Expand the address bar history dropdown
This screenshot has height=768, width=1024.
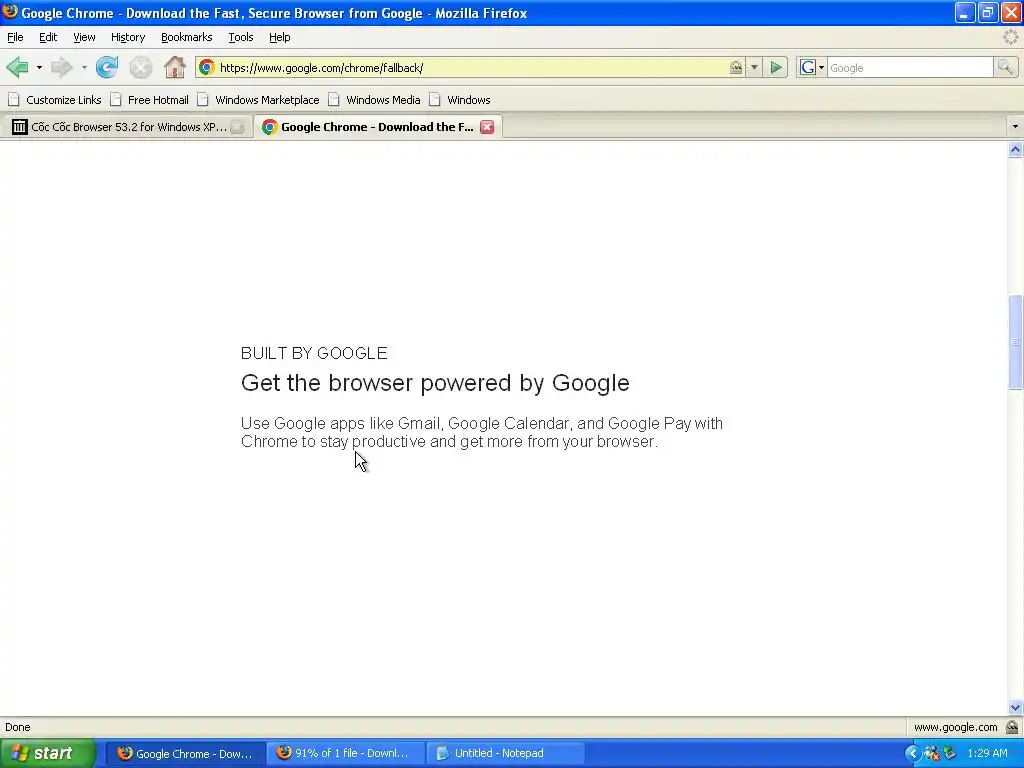(x=754, y=67)
